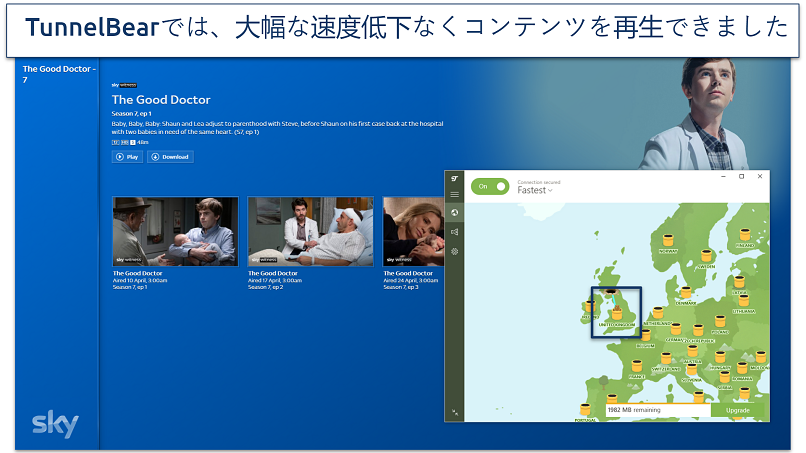This screenshot has width=806, height=453.
Task: Open Season 7 episode 2 thumbnail
Action: tap(310, 231)
